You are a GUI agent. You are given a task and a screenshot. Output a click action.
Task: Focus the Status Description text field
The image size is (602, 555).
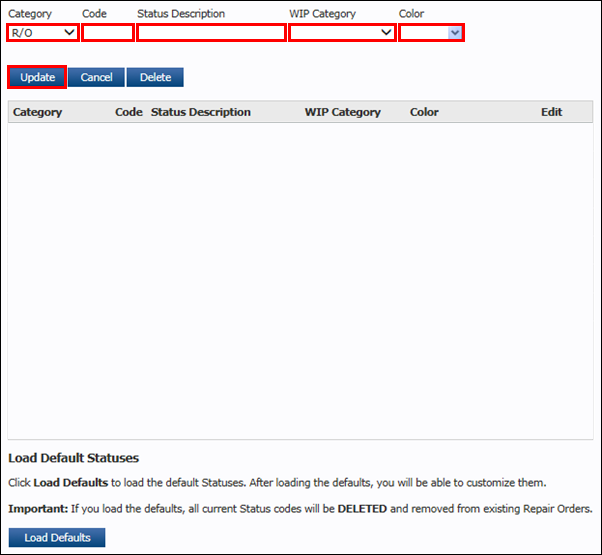pos(212,33)
